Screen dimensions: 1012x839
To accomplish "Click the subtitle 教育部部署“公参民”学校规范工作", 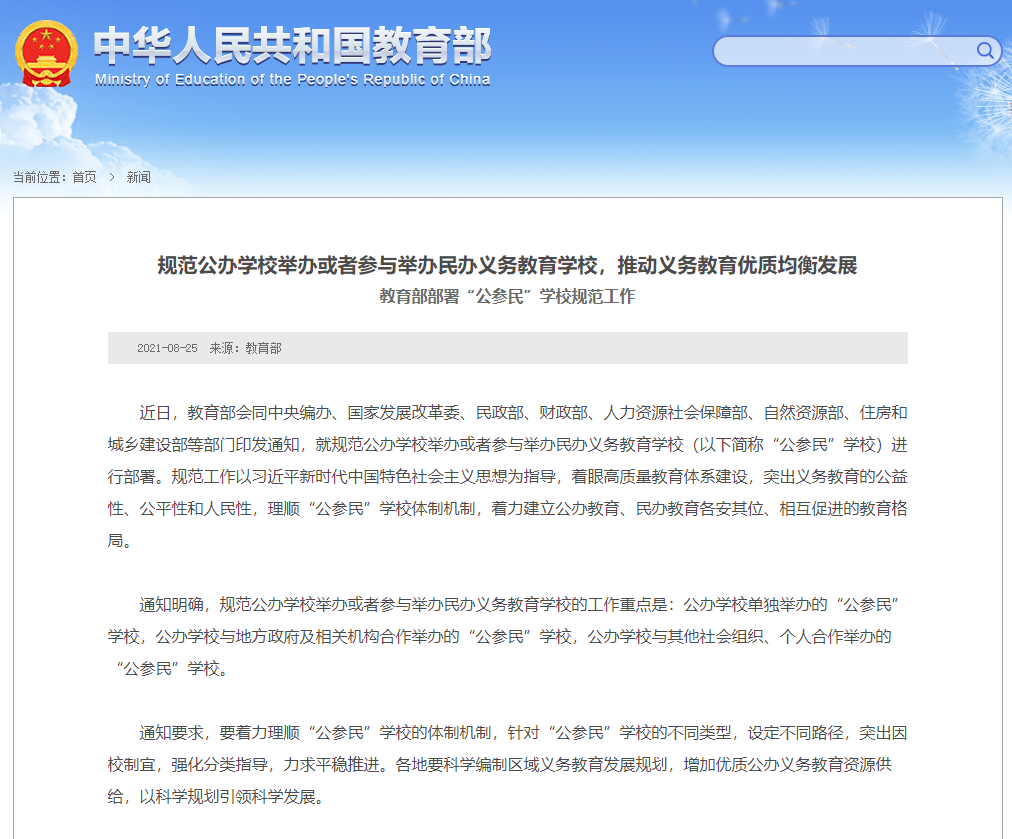I will coord(506,295).
